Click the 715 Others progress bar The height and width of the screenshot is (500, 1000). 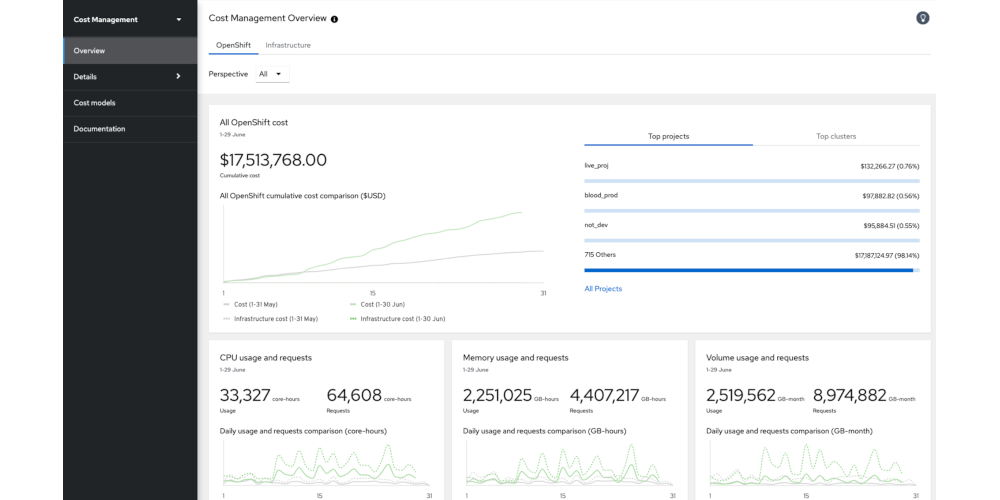click(x=751, y=270)
